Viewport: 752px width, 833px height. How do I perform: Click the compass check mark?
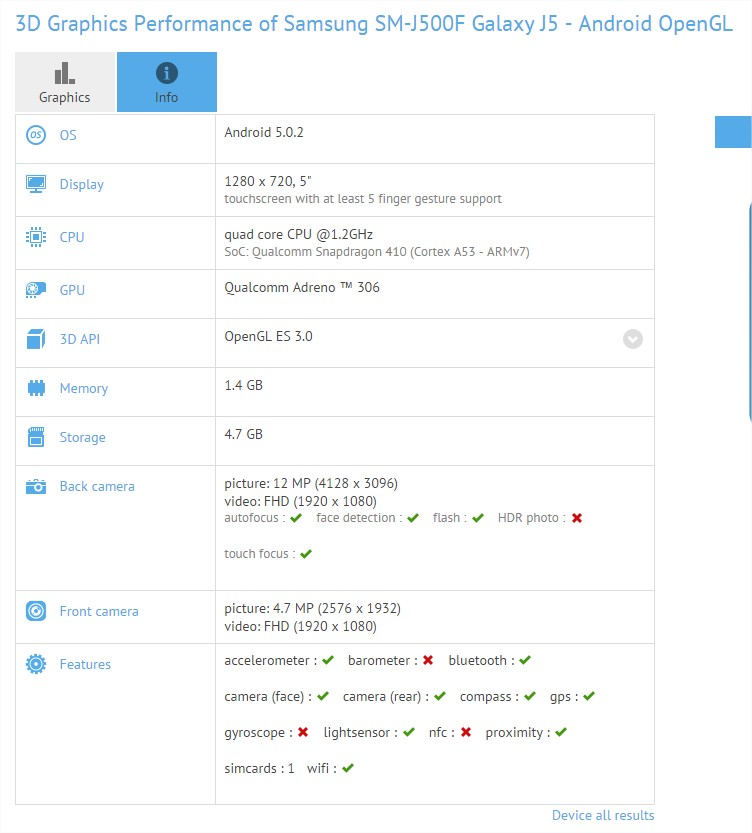pyautogui.click(x=530, y=696)
